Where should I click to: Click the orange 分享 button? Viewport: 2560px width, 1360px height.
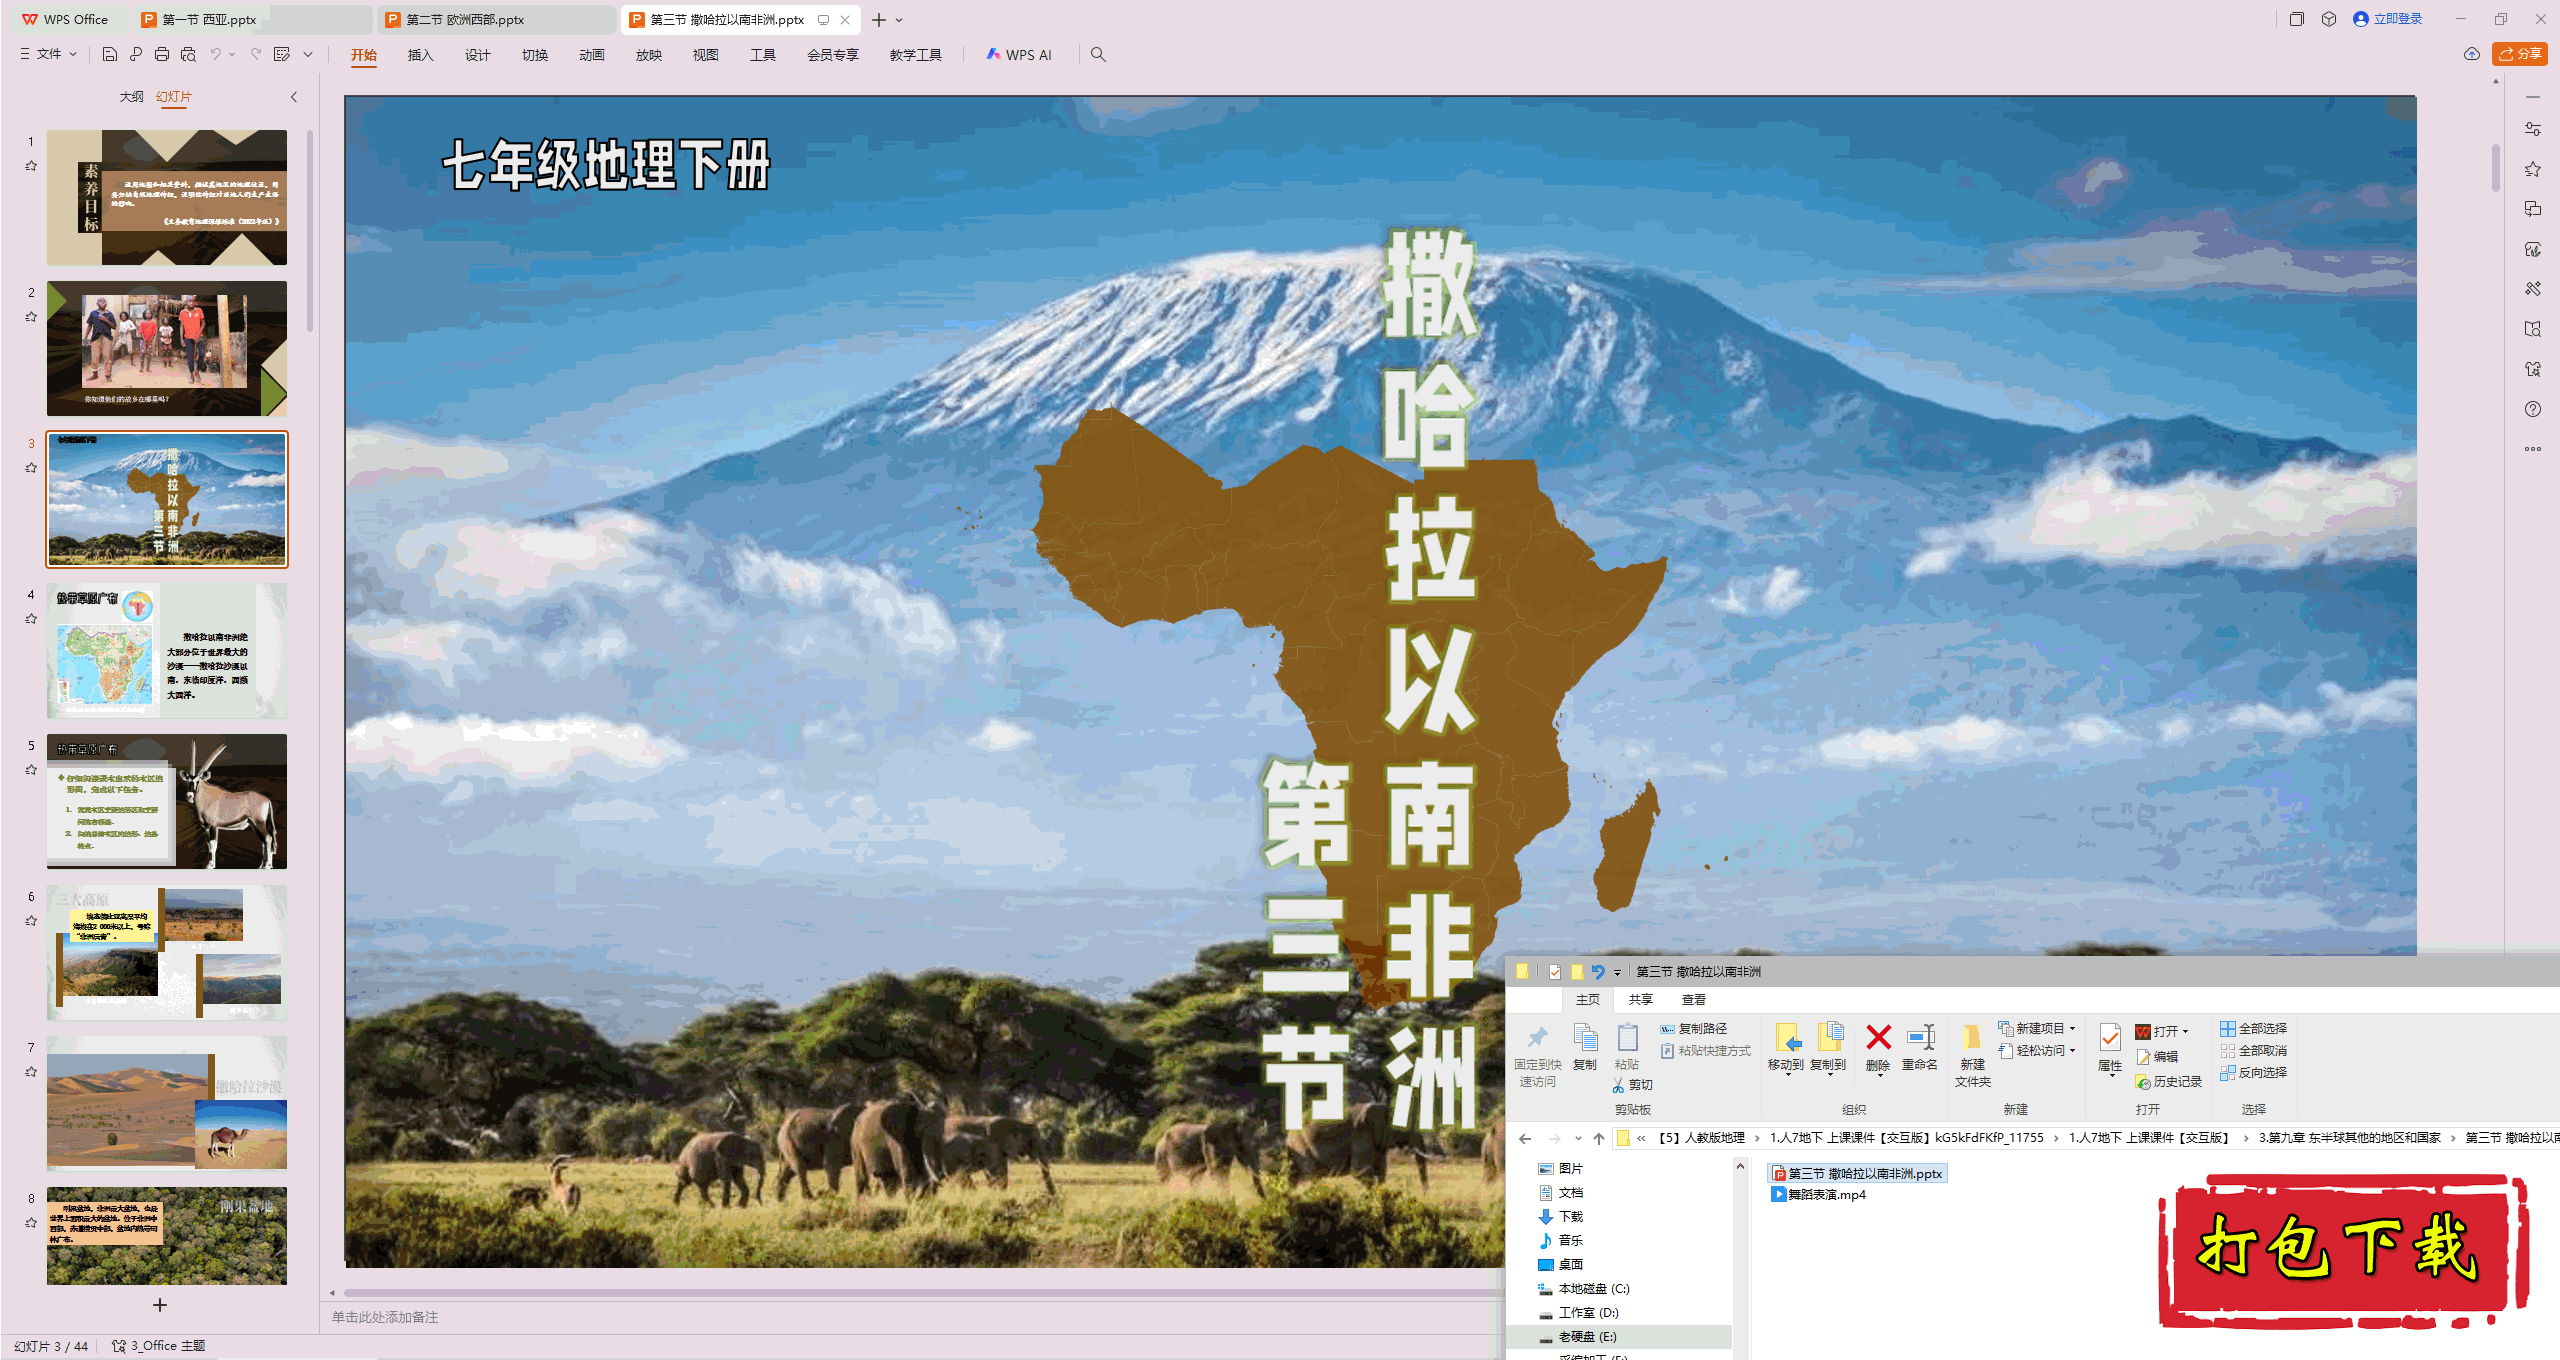click(x=2519, y=54)
